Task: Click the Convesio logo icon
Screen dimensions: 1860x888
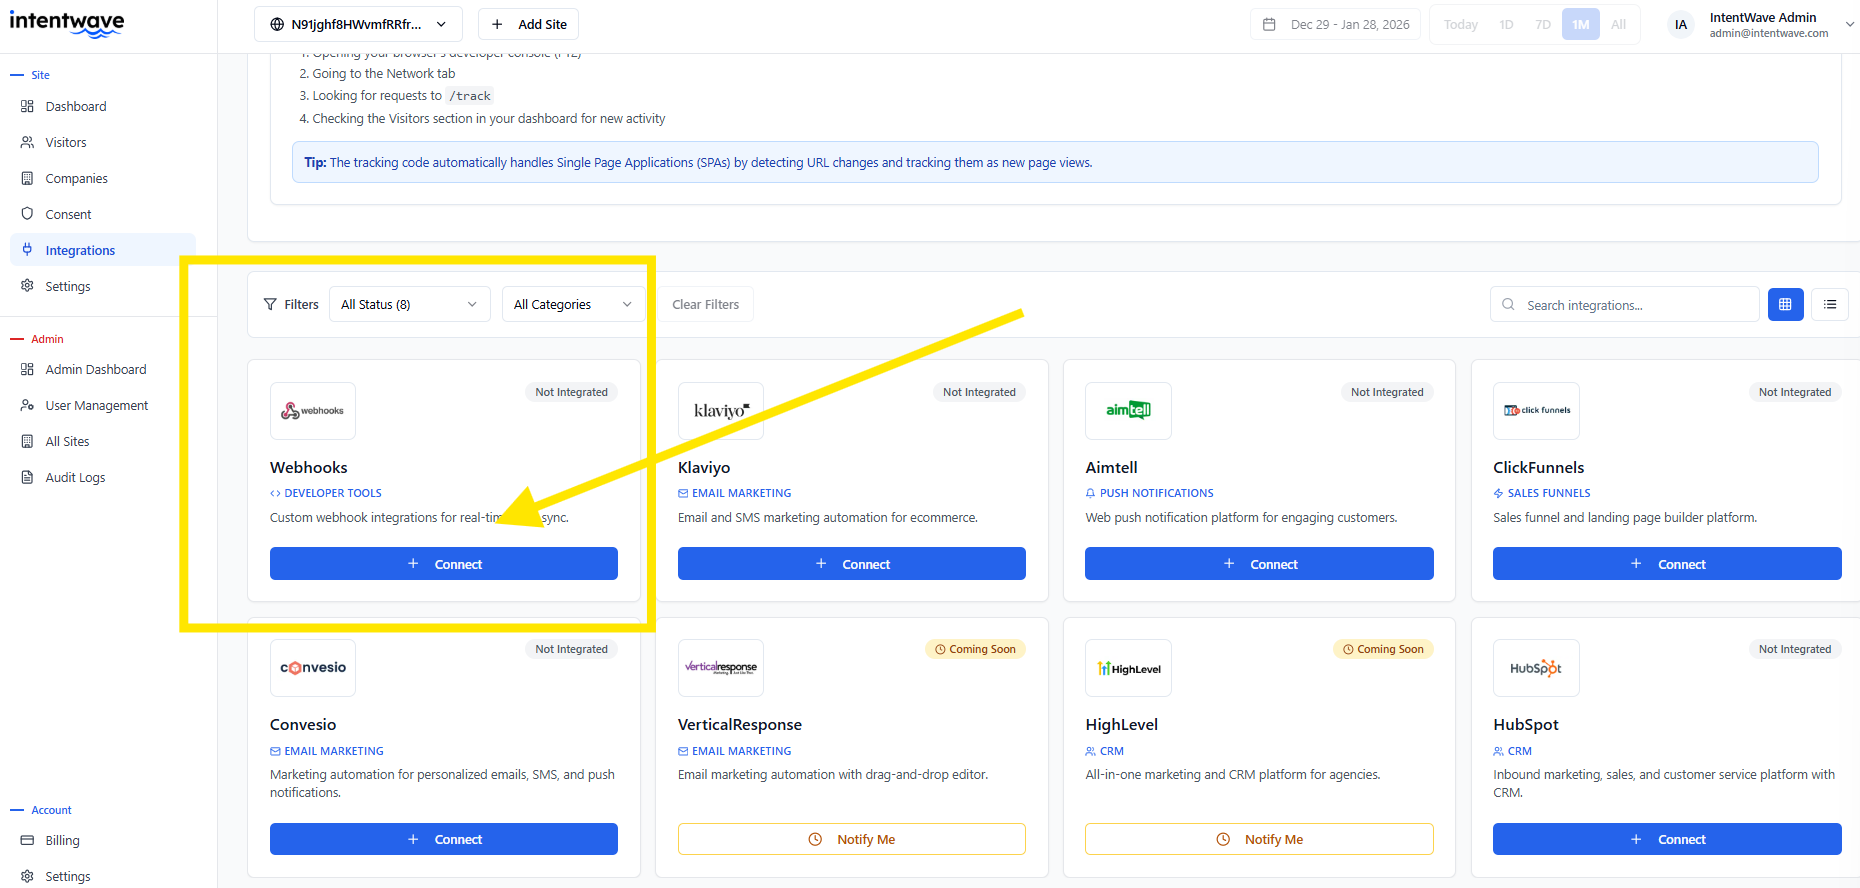Action: point(313,668)
